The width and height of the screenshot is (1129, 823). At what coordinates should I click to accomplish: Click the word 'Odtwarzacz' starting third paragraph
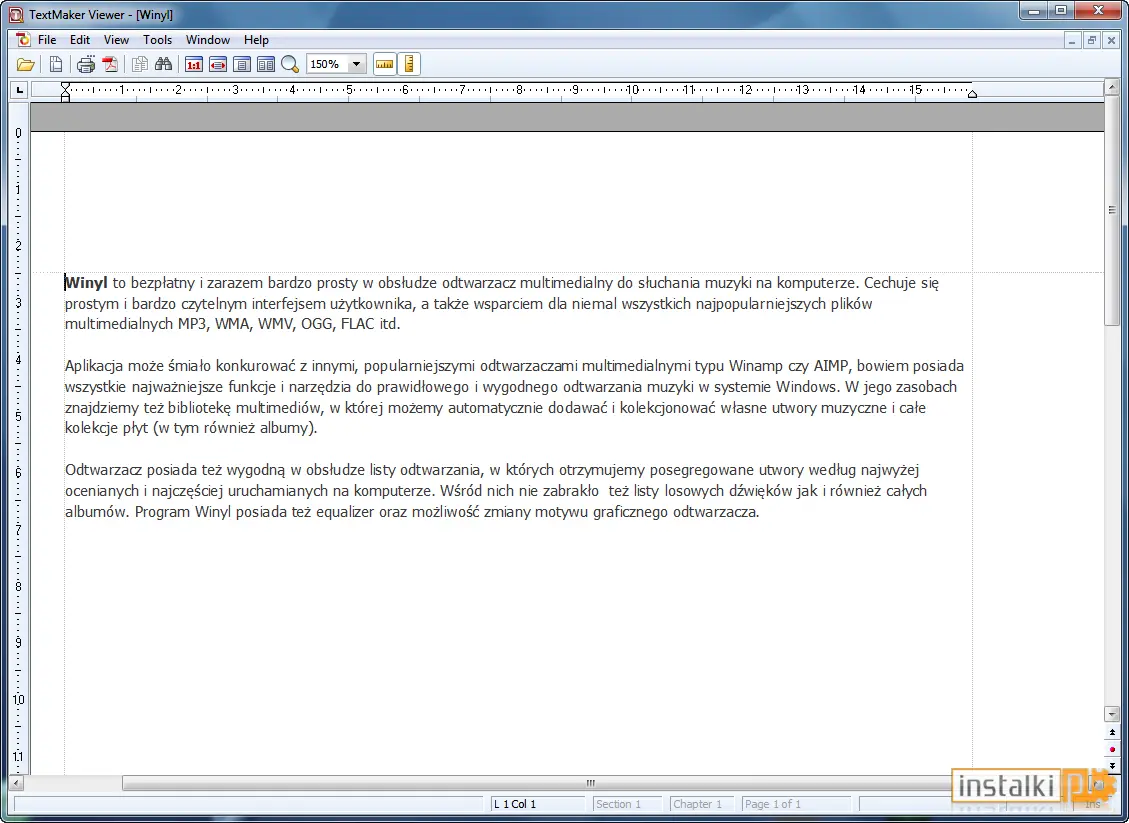coord(104,470)
